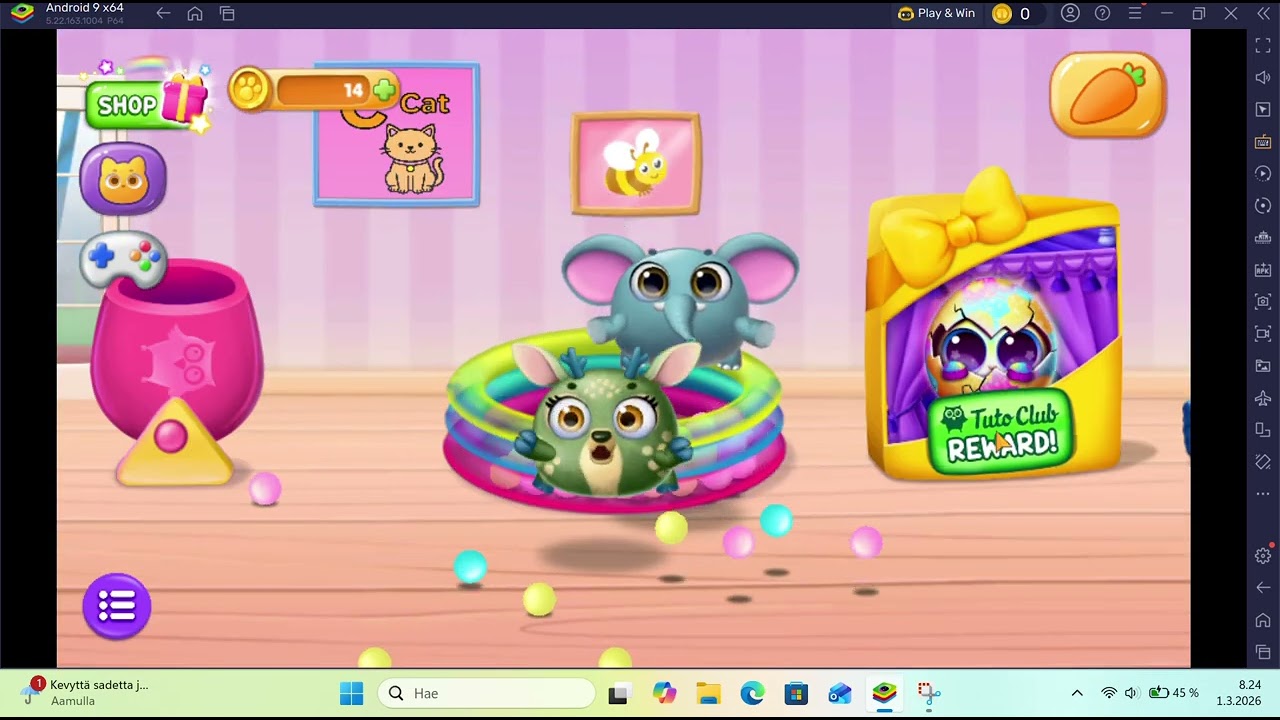Claim the Tuto Club REWARD! button

(1001, 432)
